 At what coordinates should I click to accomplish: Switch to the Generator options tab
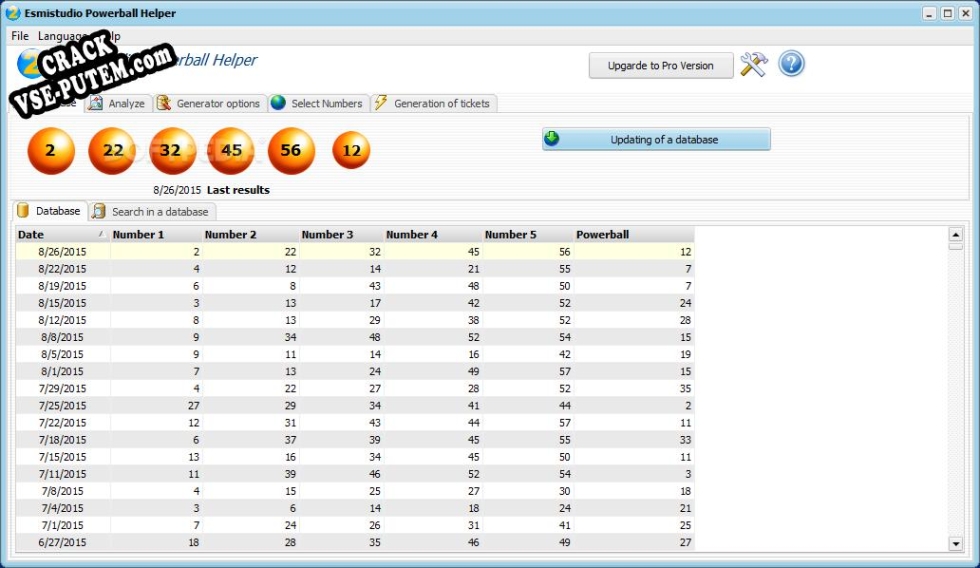[210, 103]
